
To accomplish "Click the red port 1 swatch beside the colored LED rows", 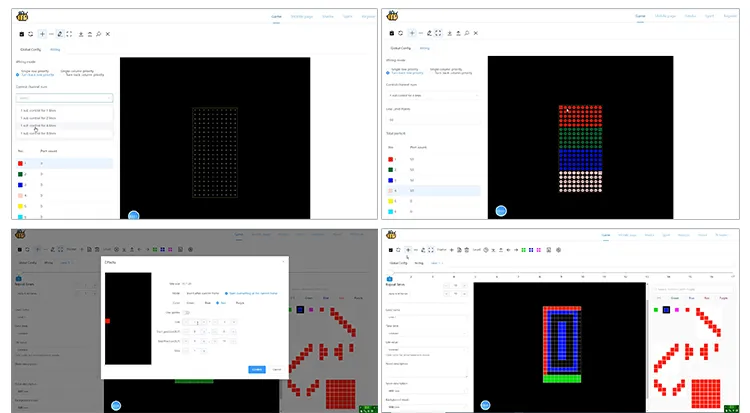I will pyautogui.click(x=390, y=159).
